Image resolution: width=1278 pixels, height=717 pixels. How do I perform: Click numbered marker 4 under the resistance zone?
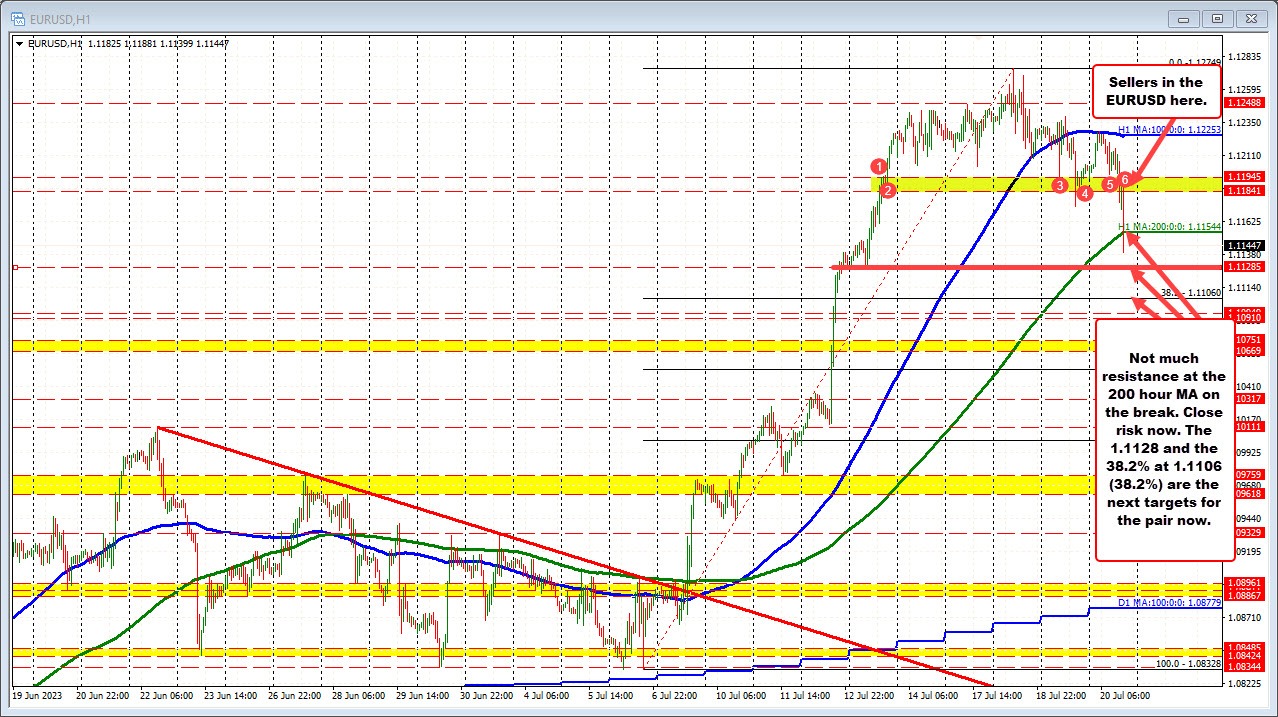coord(1085,193)
